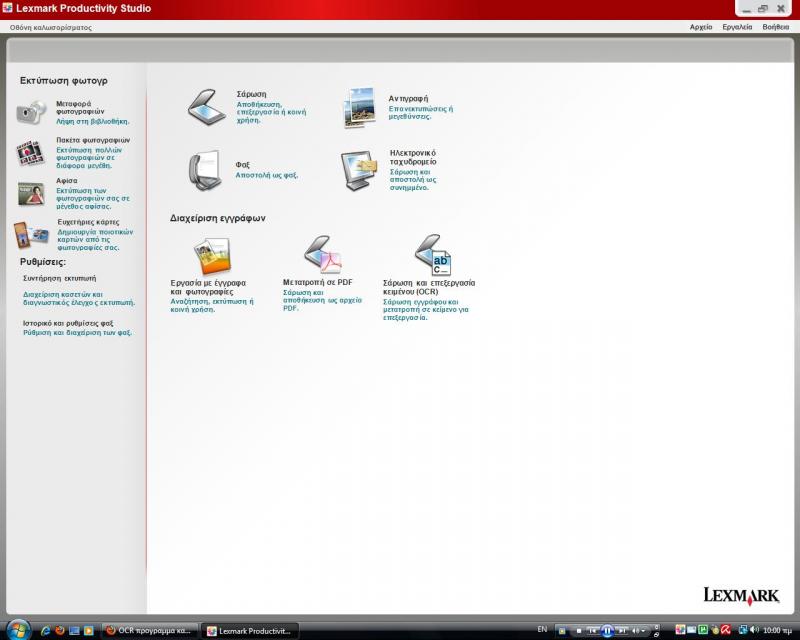Click the Ηλεκτρονικό ταχυδρομείο monitor icon
The width and height of the screenshot is (800, 640).
click(x=359, y=170)
